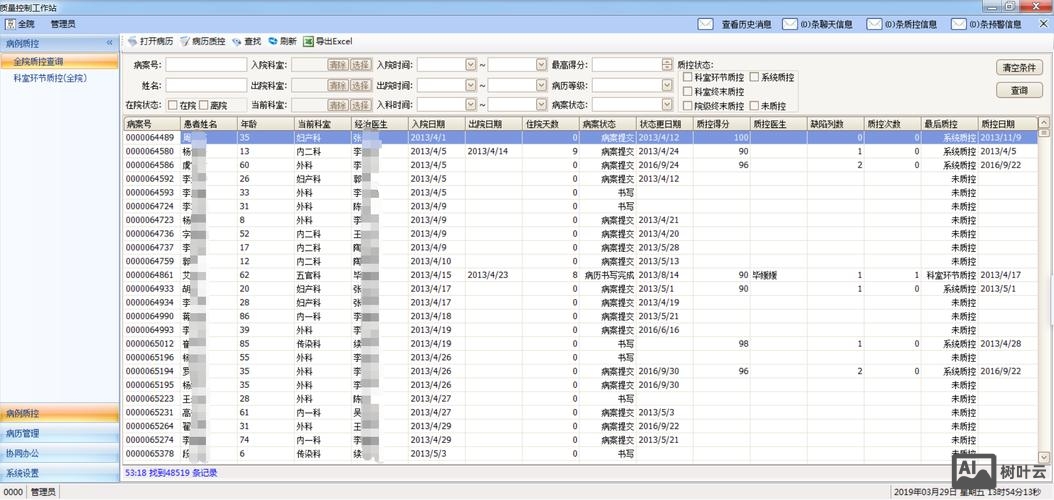Switch to the 病历管理 sidebar section
Viewport: 1054px width, 500px height.
tap(59, 433)
